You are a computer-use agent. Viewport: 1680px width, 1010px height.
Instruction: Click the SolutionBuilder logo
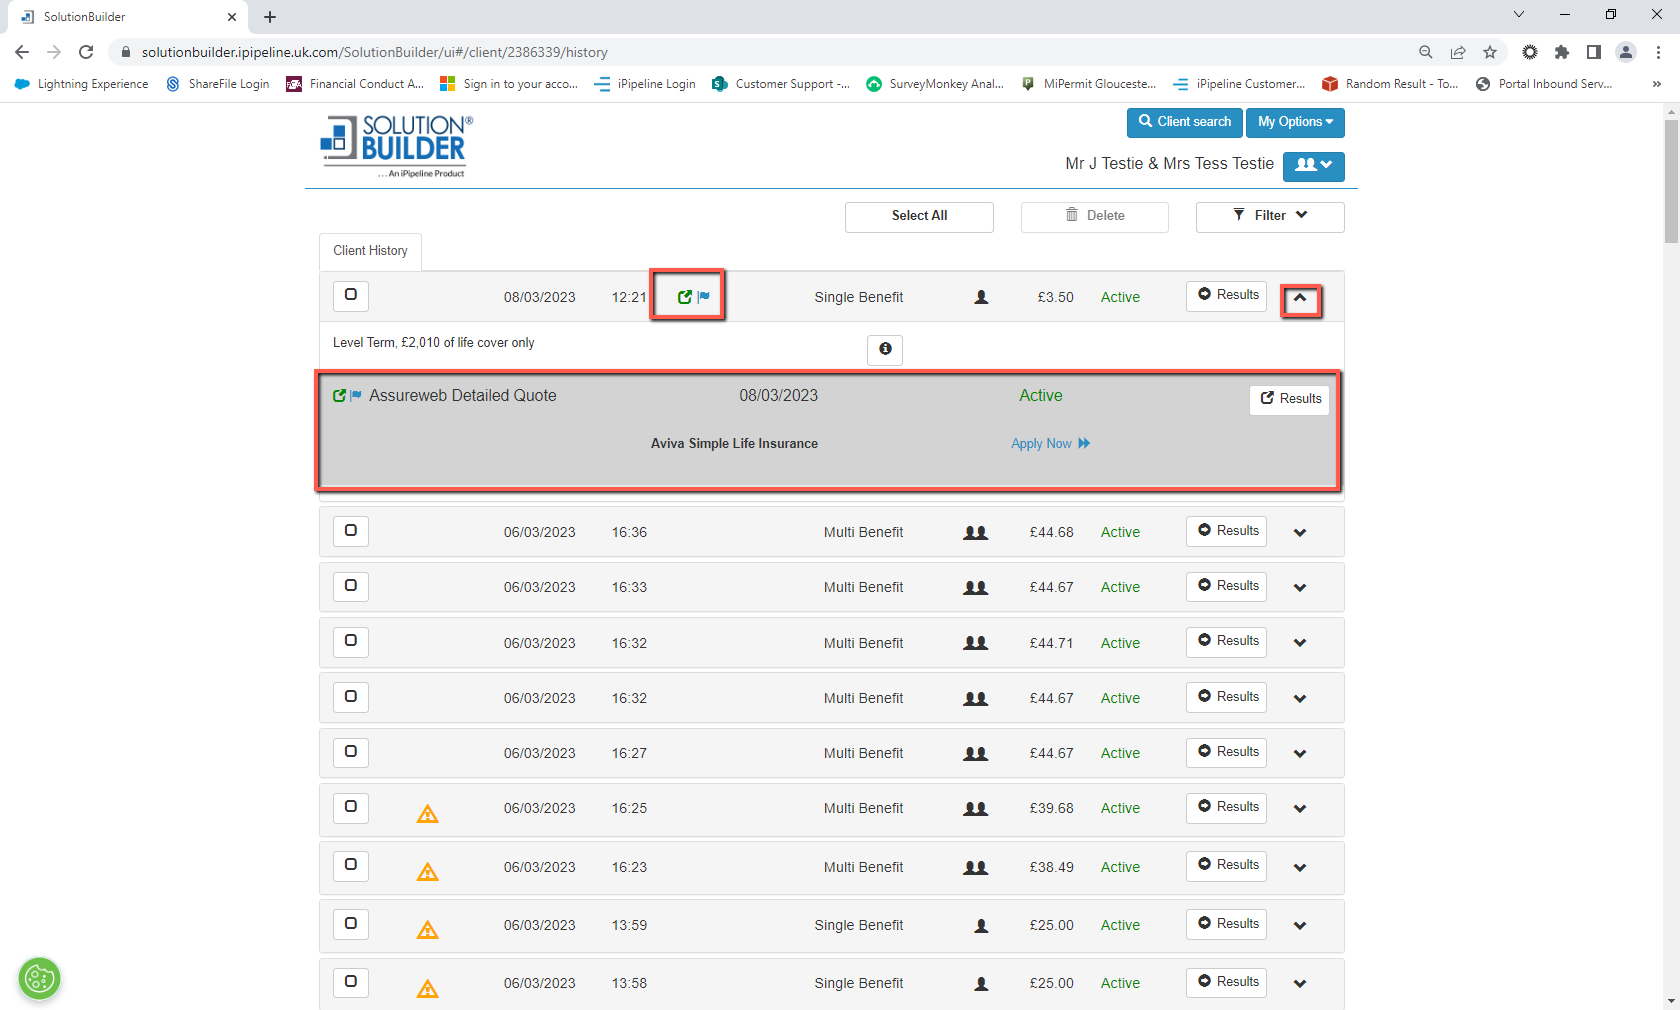(397, 146)
